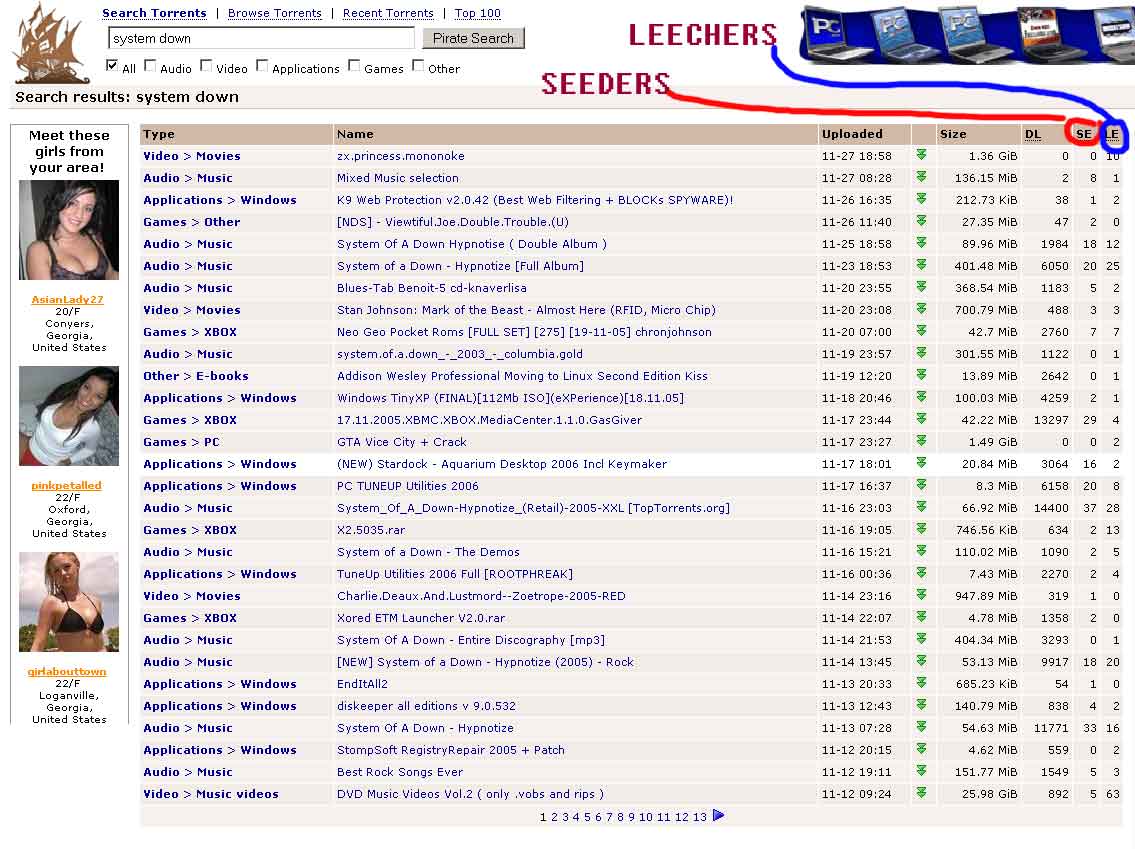Viewport: 1135px width, 849px height.
Task: Check the Other filter checkbox
Action: click(418, 65)
